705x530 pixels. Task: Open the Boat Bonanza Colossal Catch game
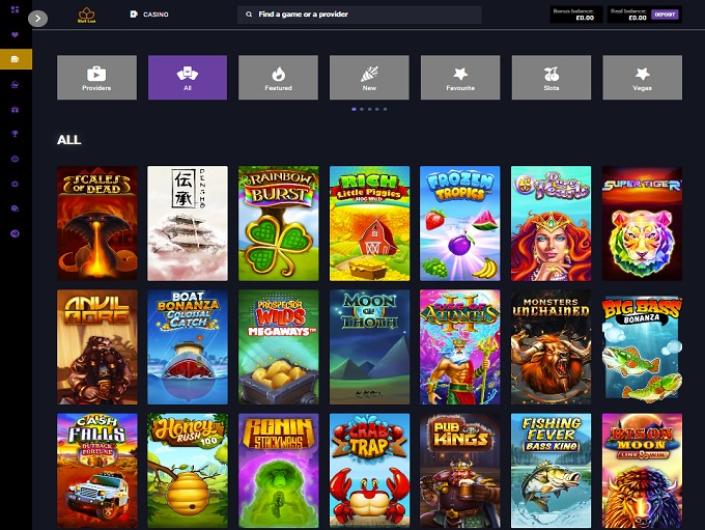click(187, 347)
